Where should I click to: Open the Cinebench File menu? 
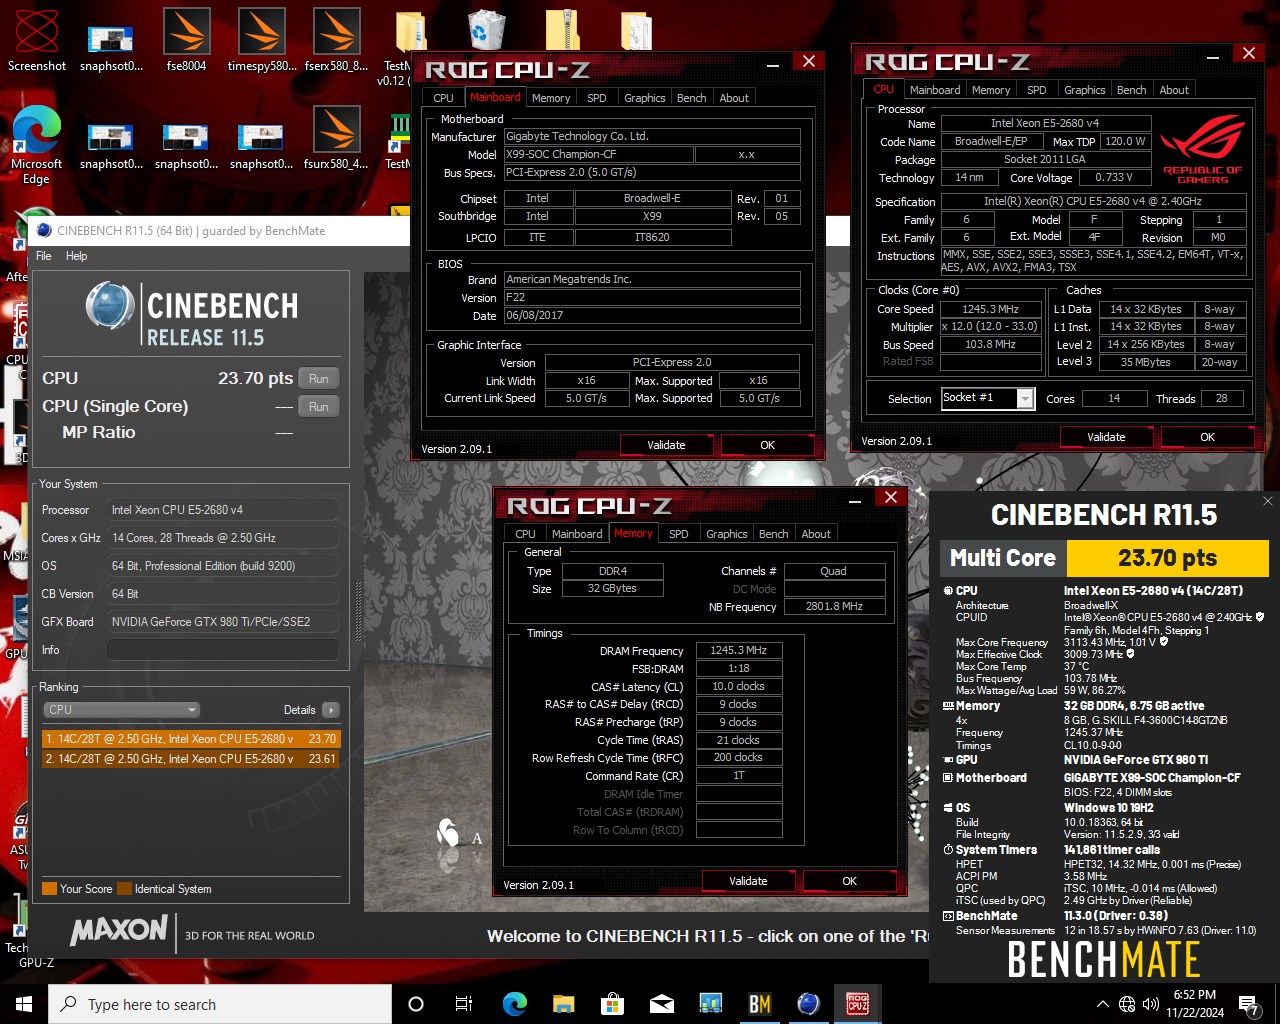click(44, 256)
